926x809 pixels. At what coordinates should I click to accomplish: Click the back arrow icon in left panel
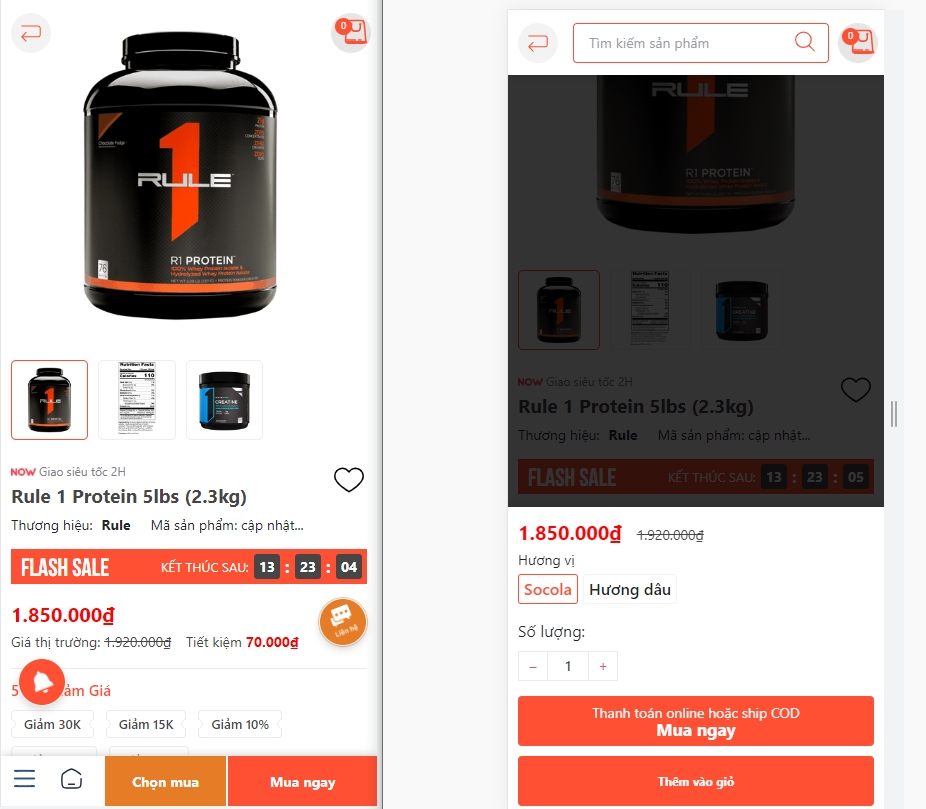[x=31, y=33]
